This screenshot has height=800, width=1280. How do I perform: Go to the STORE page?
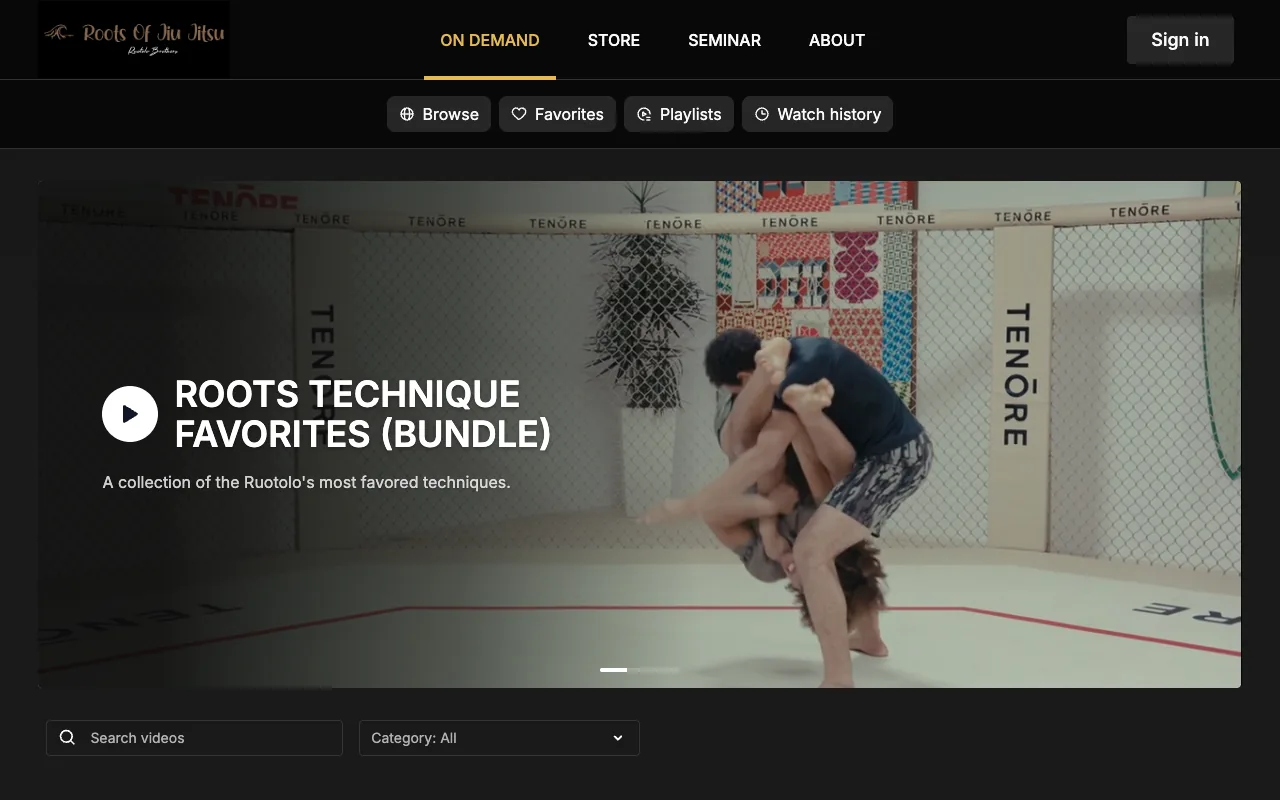614,40
